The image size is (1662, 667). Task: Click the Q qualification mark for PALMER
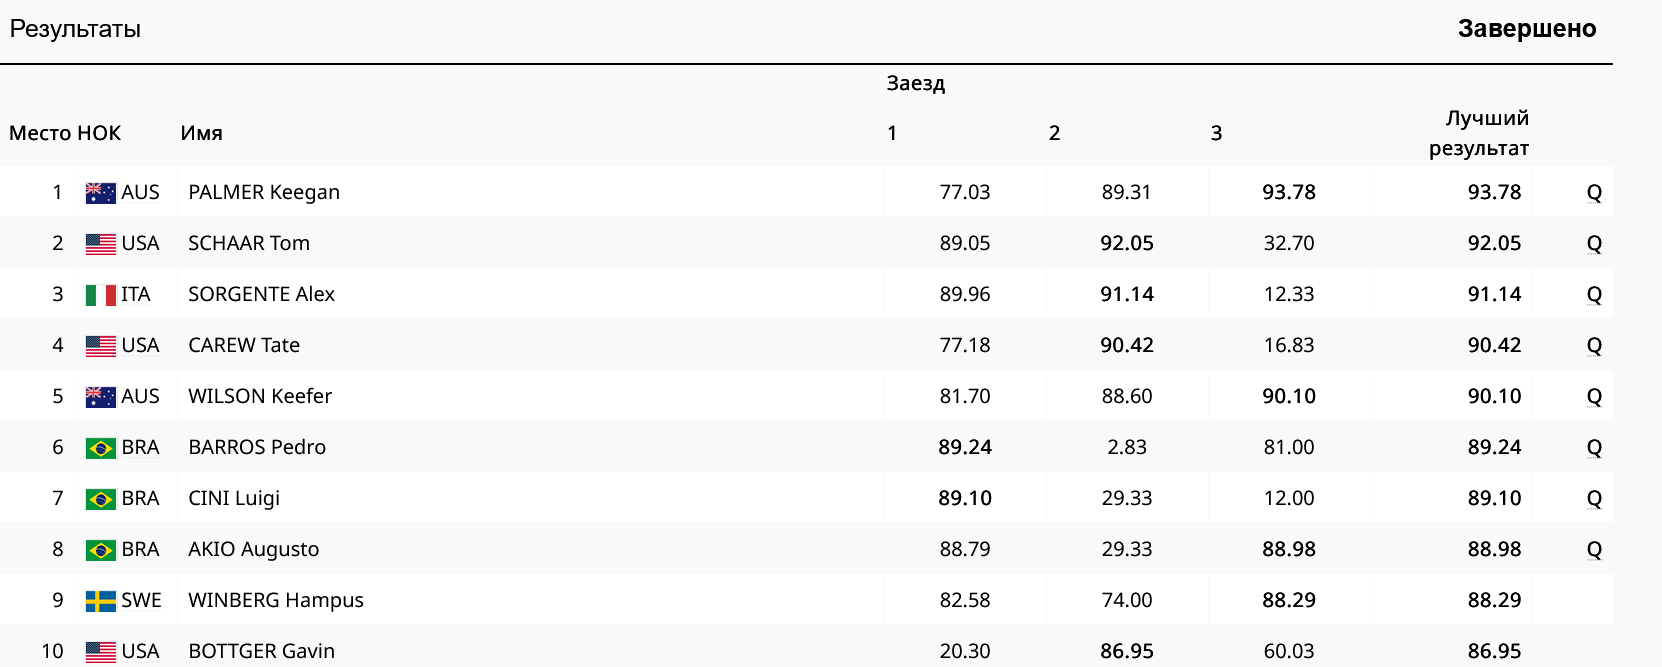1594,193
